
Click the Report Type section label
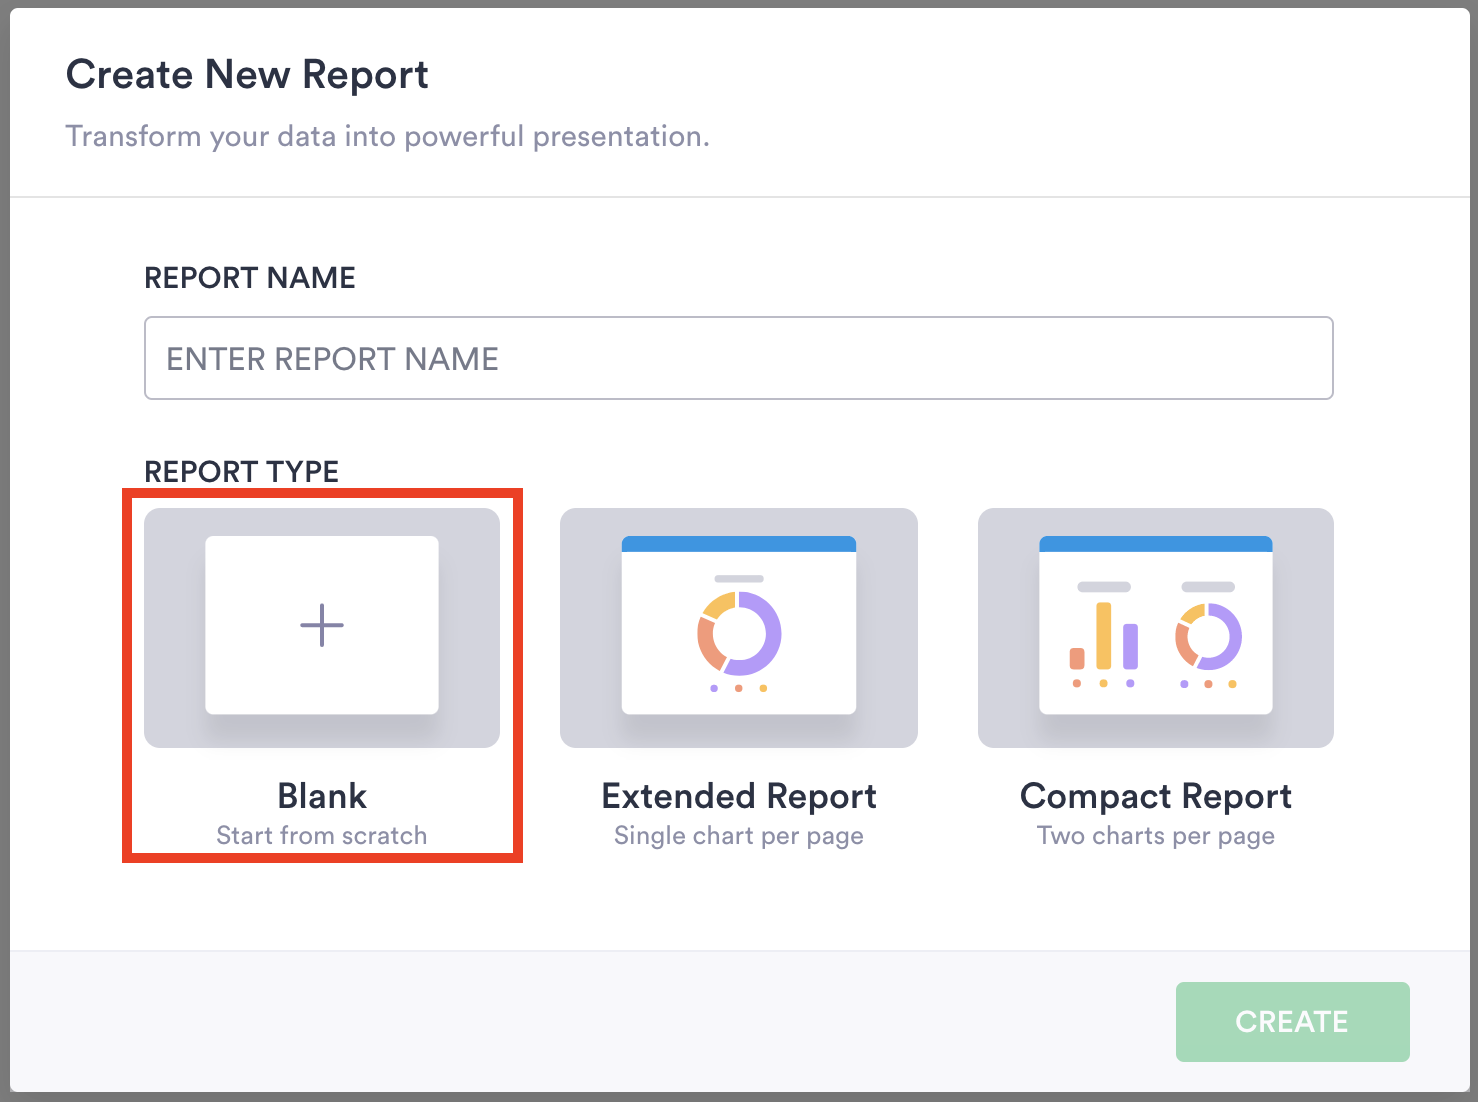coord(241,471)
